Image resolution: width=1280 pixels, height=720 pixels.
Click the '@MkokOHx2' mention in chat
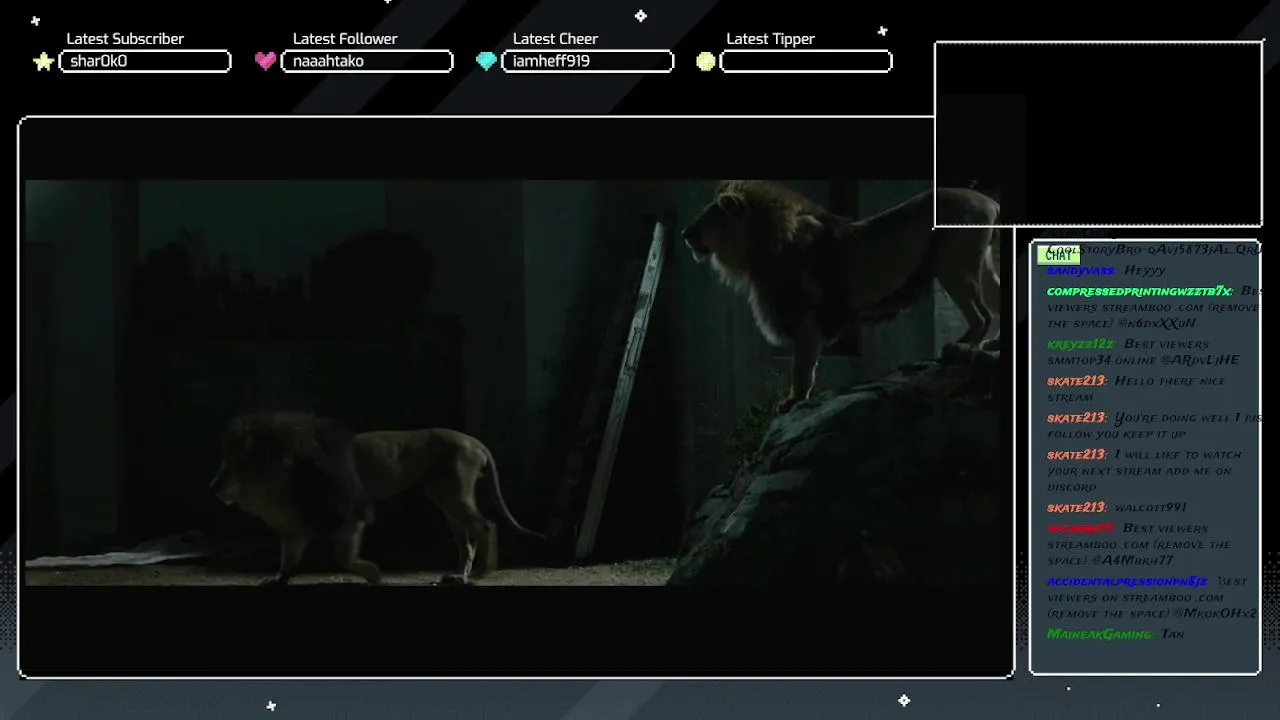[1215, 613]
